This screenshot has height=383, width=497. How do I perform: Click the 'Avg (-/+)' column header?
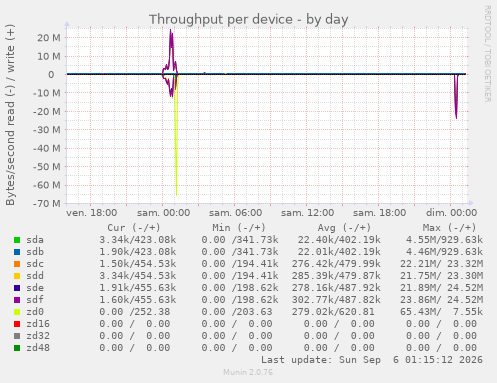click(344, 228)
